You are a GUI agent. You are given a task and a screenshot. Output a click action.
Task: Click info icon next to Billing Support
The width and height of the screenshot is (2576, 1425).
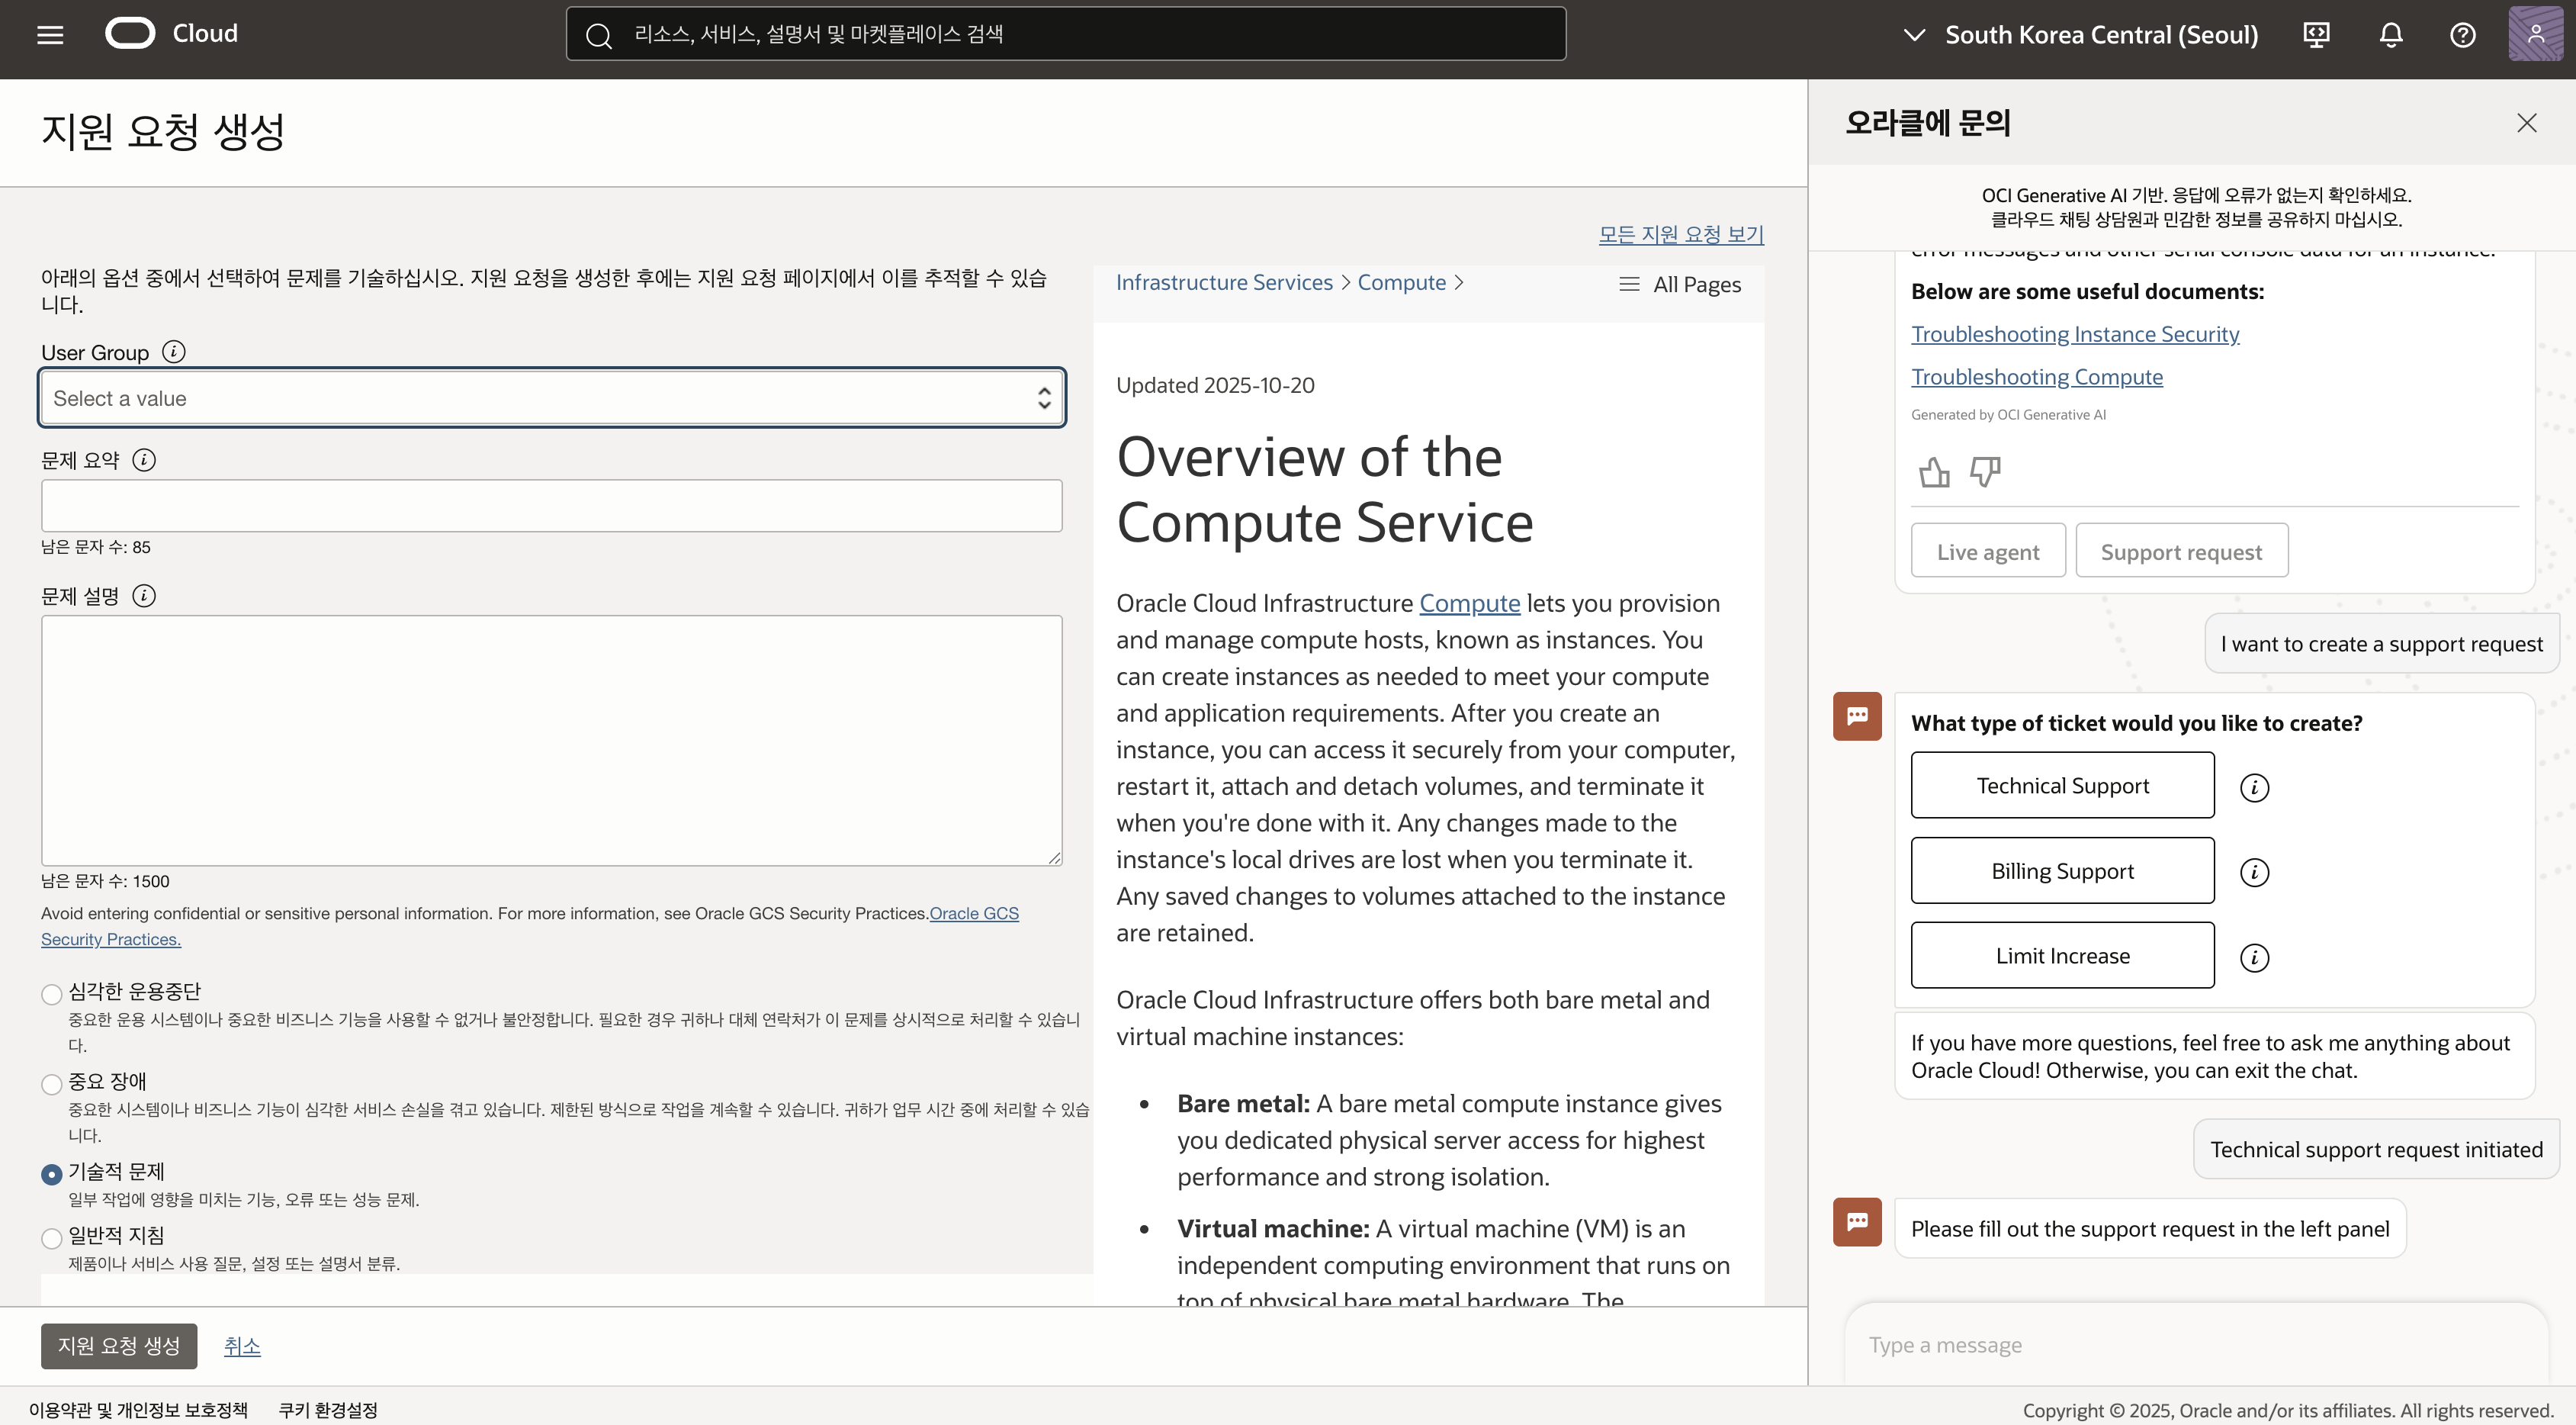coord(2254,872)
